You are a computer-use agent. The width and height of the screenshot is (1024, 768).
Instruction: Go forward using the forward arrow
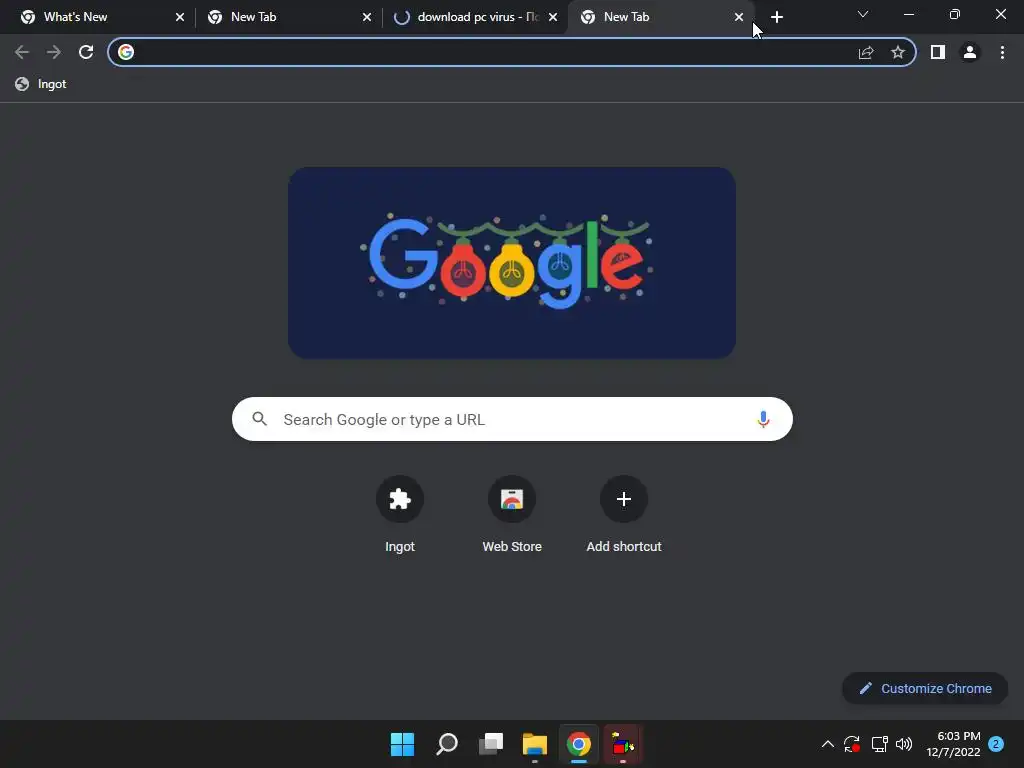(54, 52)
